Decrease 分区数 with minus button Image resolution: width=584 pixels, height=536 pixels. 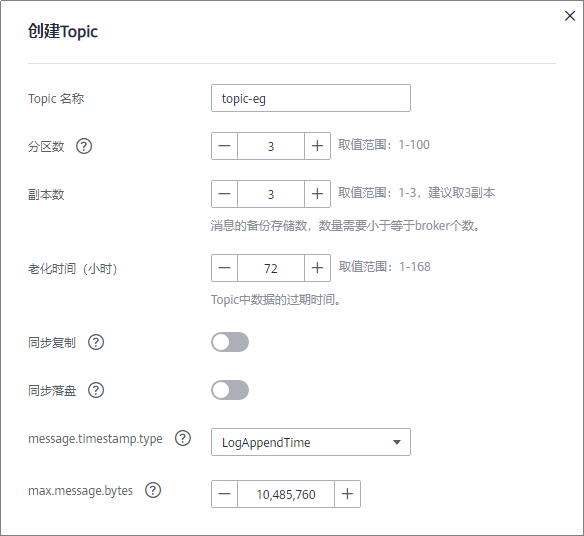224,146
